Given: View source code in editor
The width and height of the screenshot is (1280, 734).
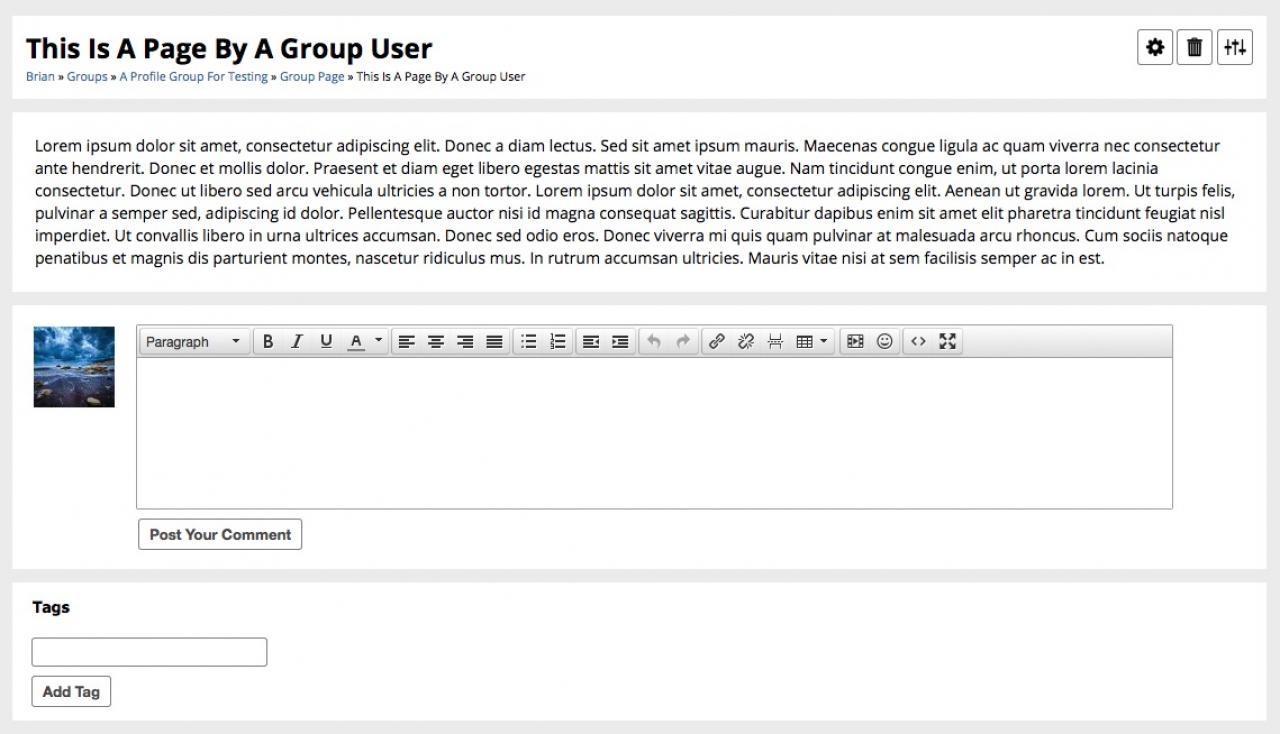Looking at the screenshot, I should (x=918, y=342).
